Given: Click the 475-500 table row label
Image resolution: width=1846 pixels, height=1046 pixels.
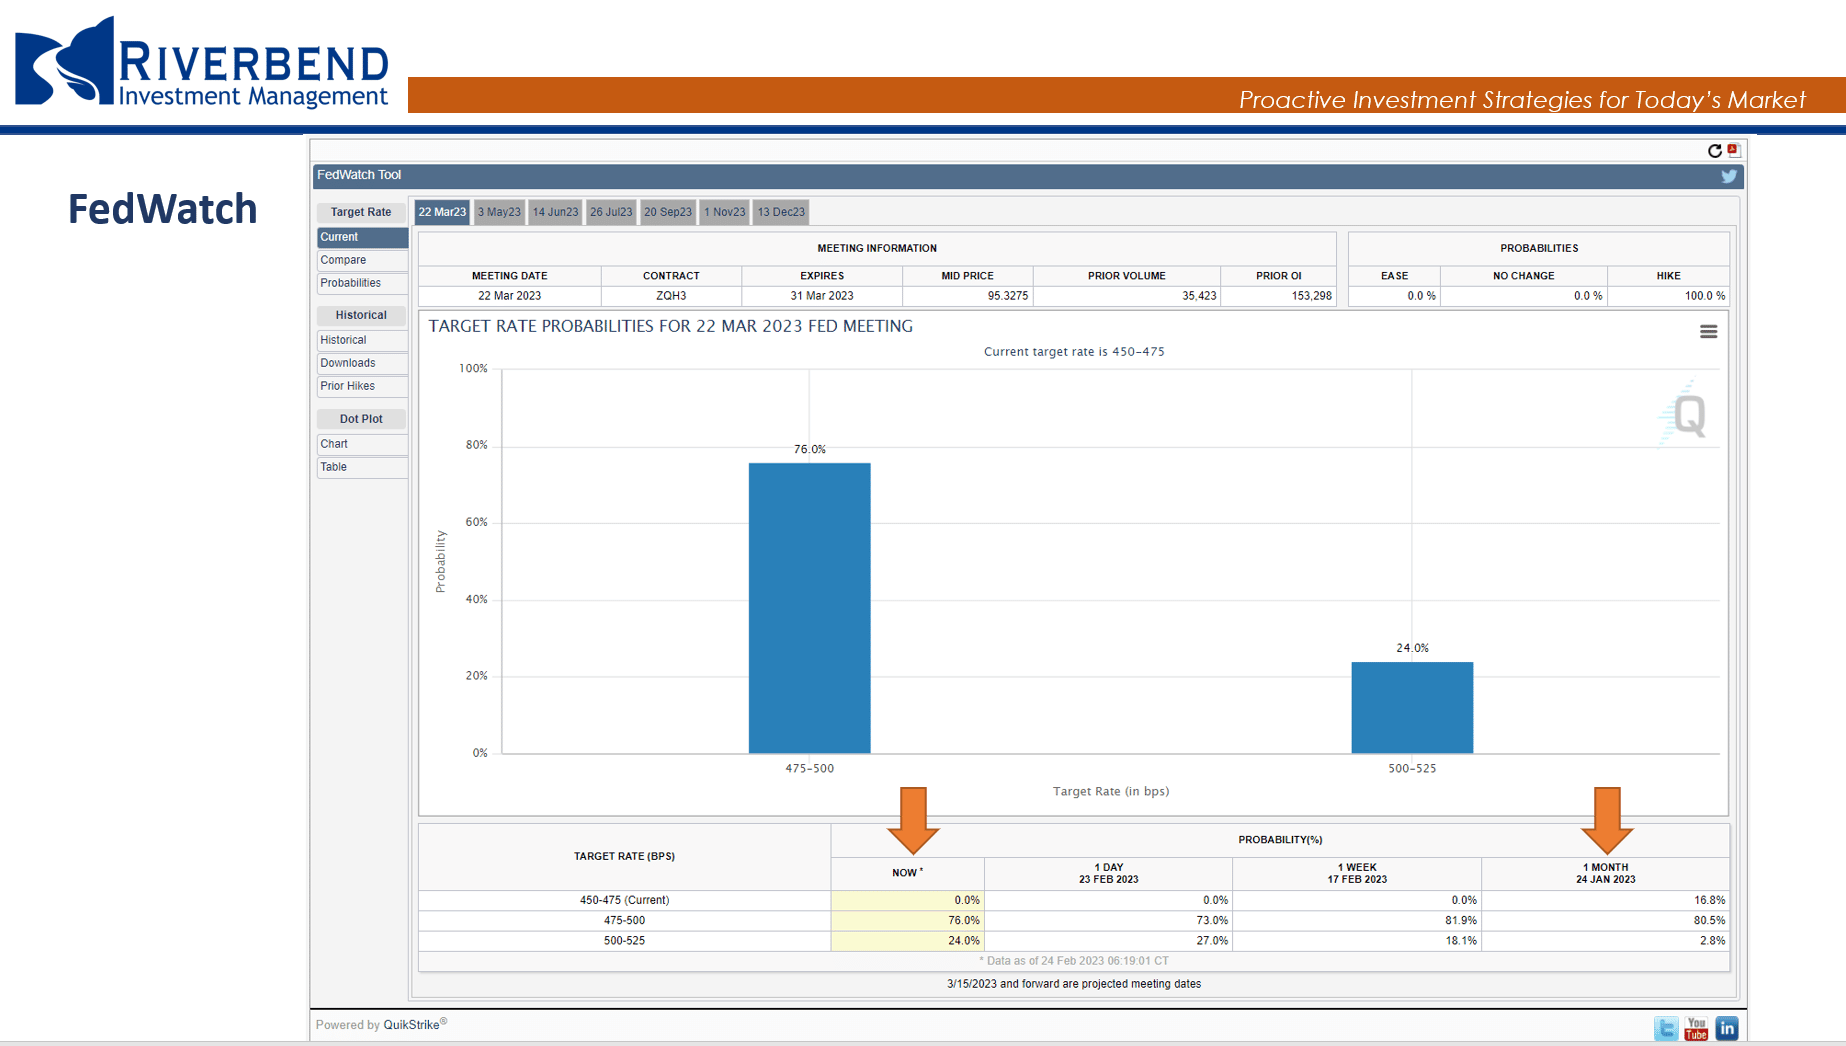Looking at the screenshot, I should click(x=624, y=920).
